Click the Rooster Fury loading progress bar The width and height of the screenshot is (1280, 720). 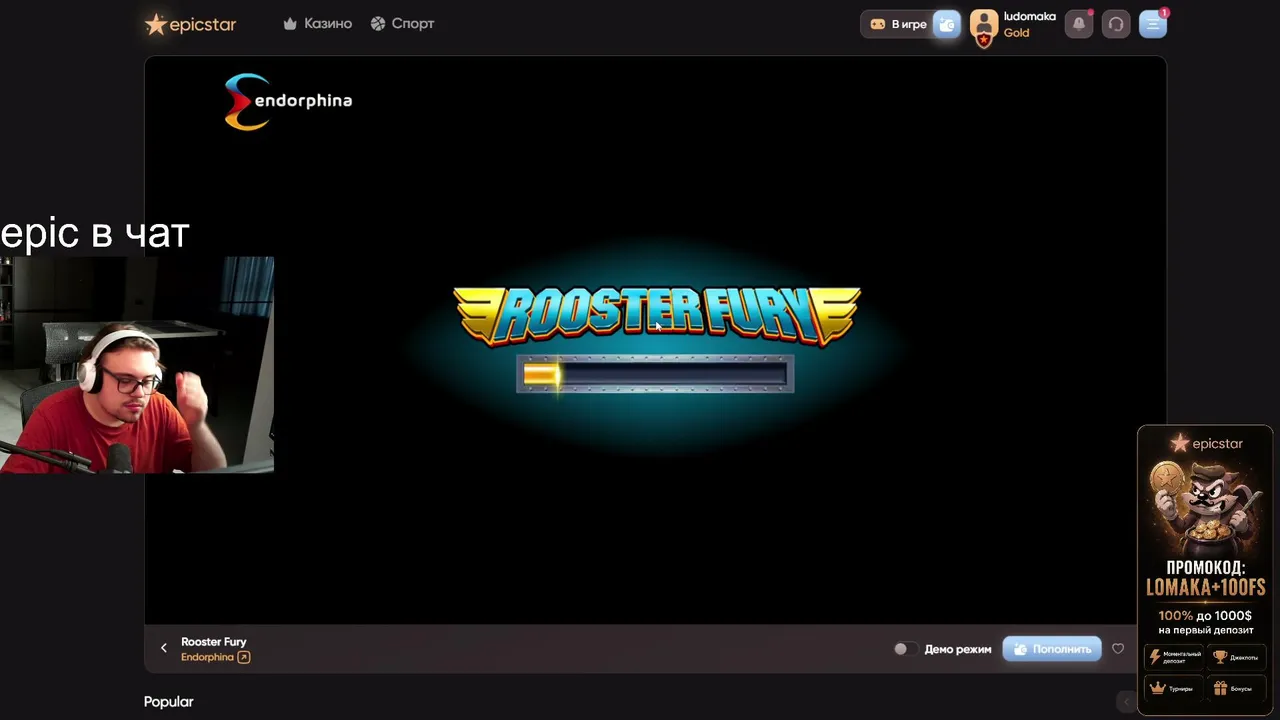tap(655, 374)
